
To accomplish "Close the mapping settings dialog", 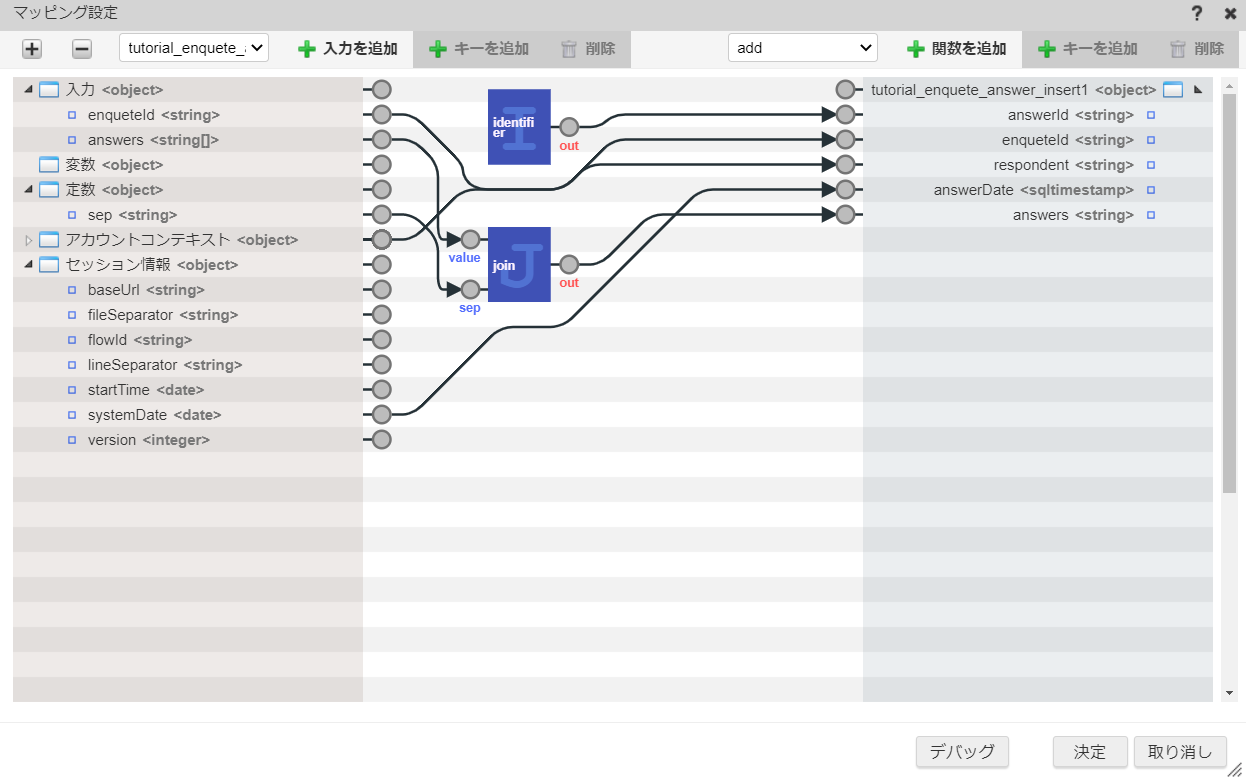I will [1230, 14].
